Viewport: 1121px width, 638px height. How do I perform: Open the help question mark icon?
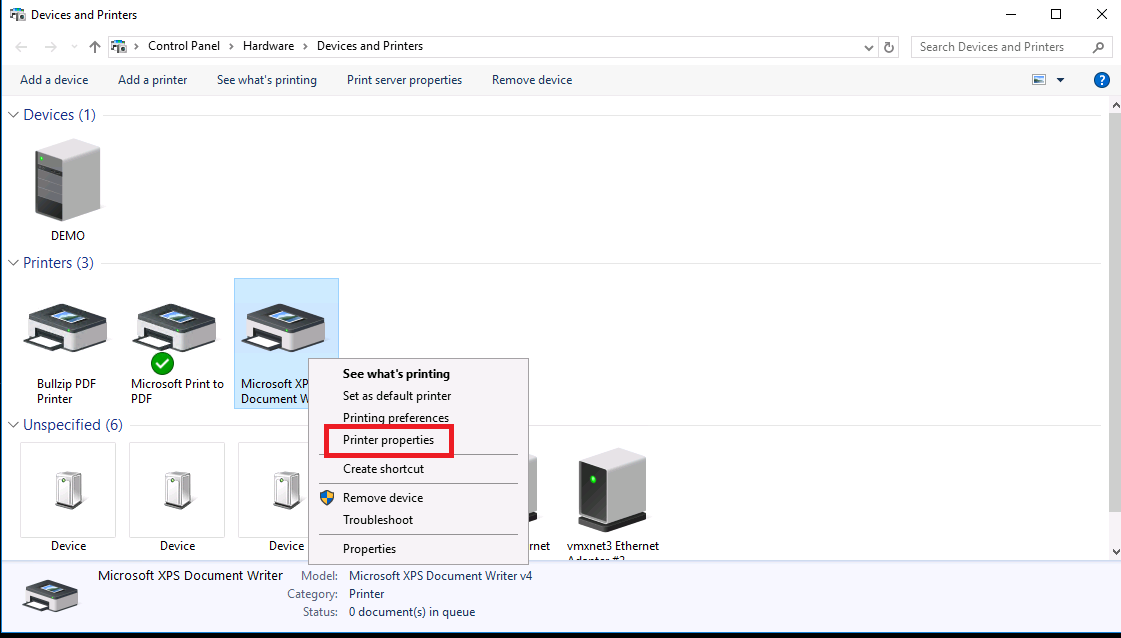pyautogui.click(x=1102, y=80)
